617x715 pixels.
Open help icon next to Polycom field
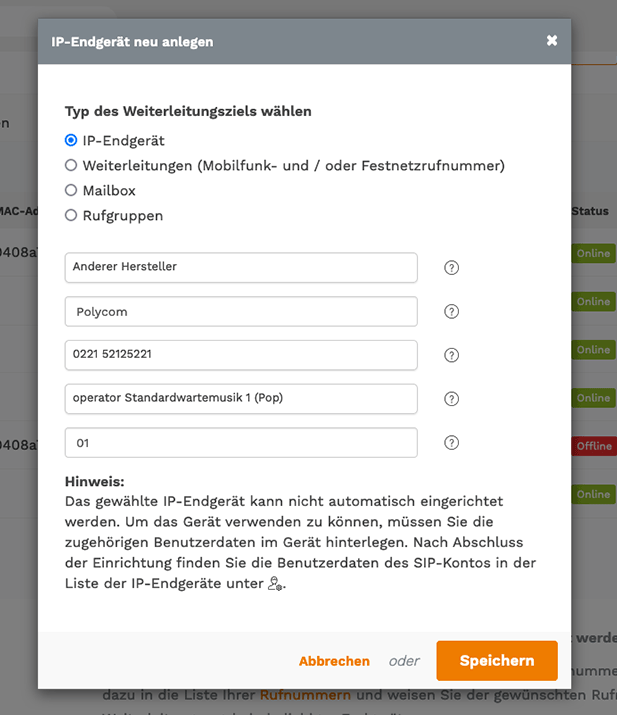point(451,311)
